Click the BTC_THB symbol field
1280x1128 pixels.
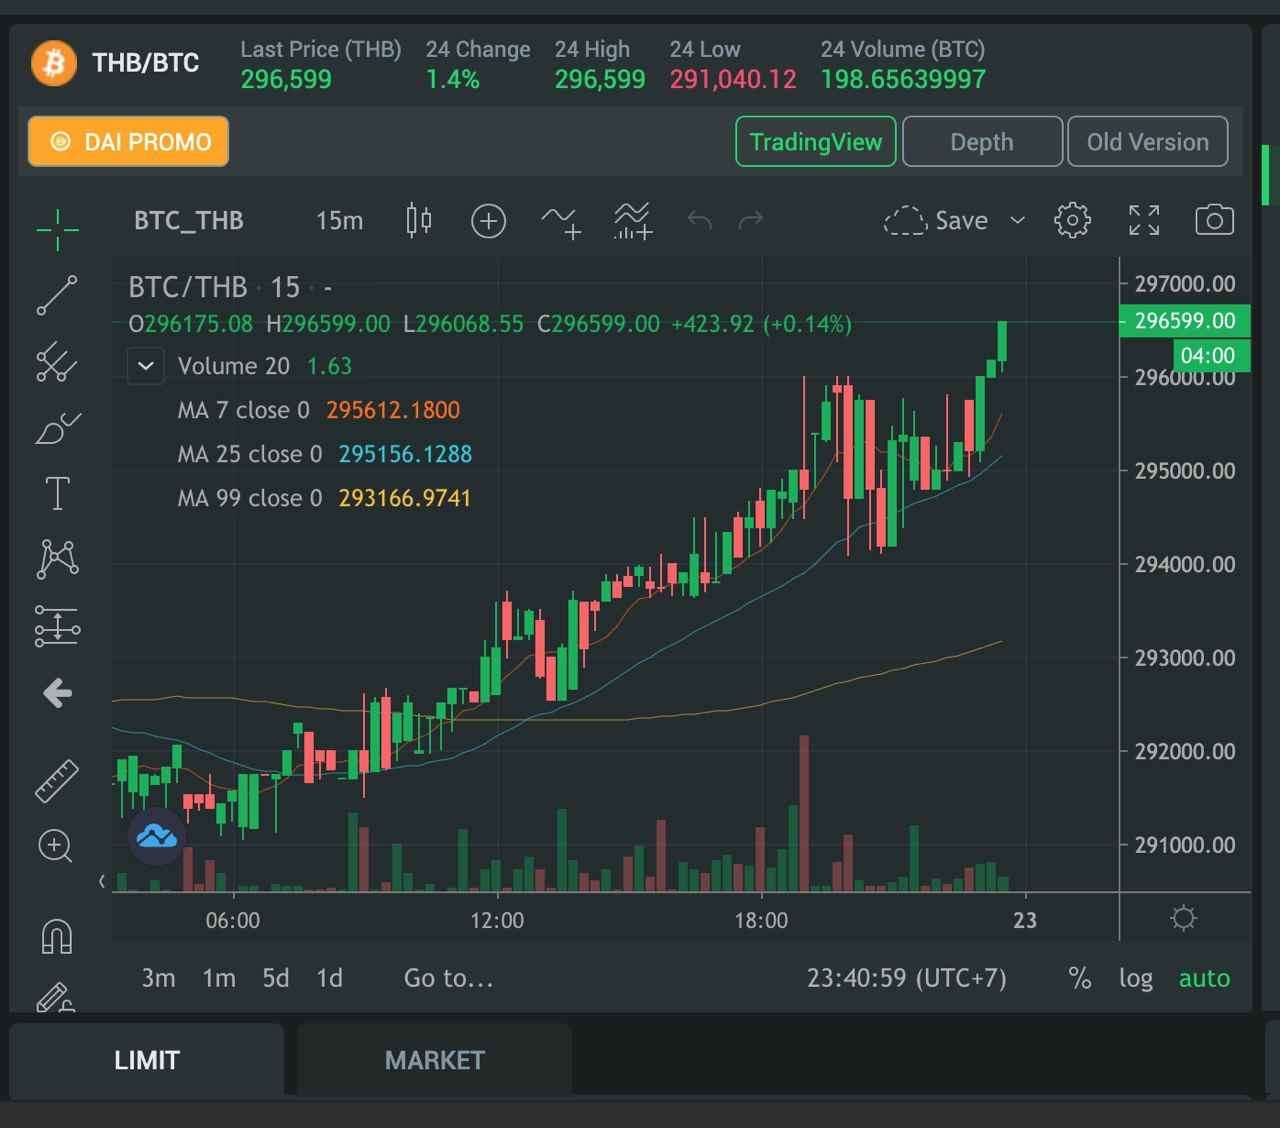point(189,221)
